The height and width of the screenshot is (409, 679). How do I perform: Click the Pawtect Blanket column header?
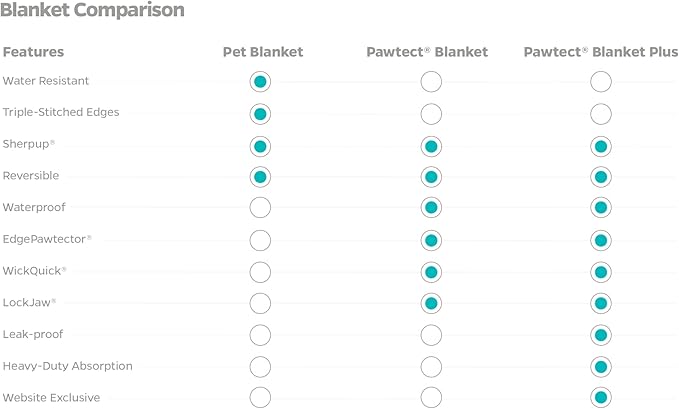pyautogui.click(x=430, y=51)
